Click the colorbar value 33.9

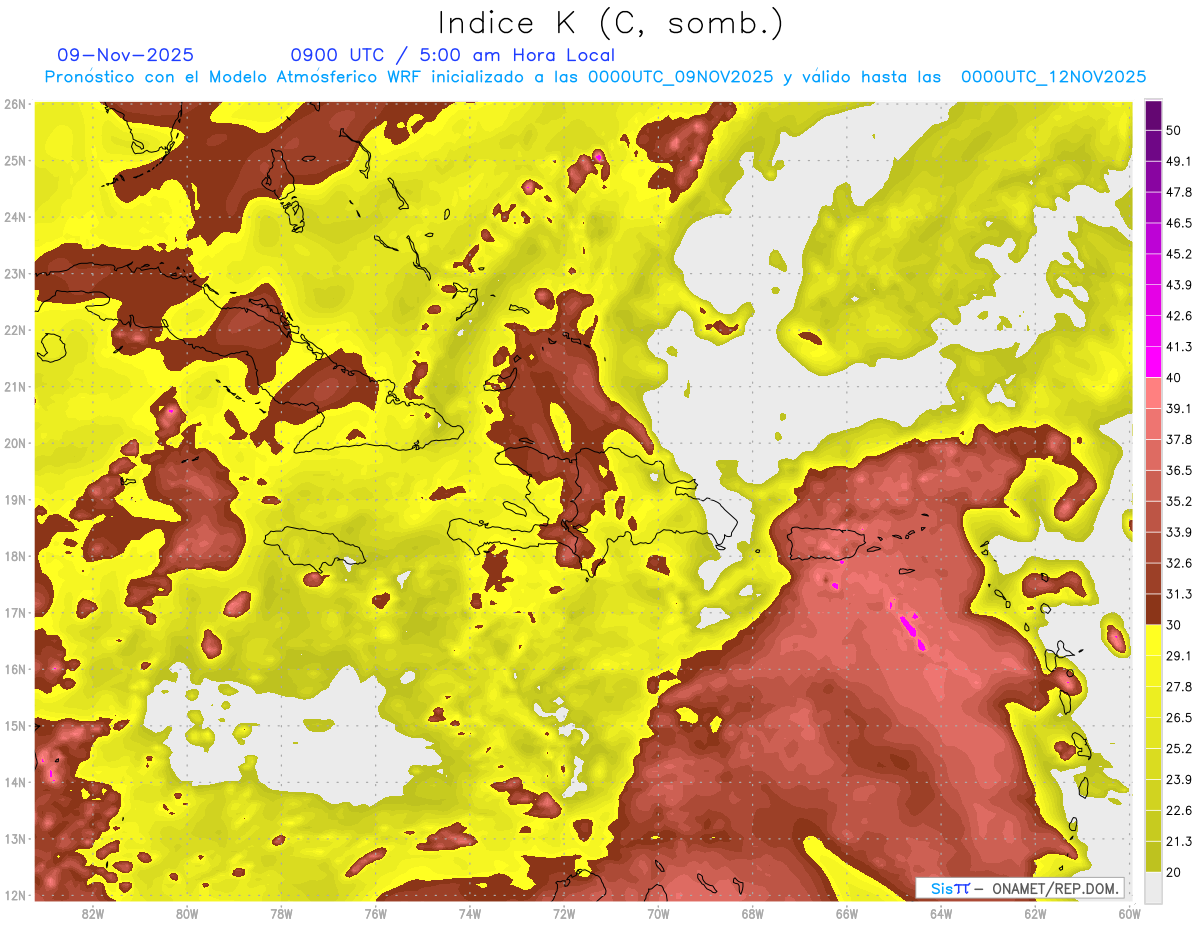click(x=1178, y=532)
